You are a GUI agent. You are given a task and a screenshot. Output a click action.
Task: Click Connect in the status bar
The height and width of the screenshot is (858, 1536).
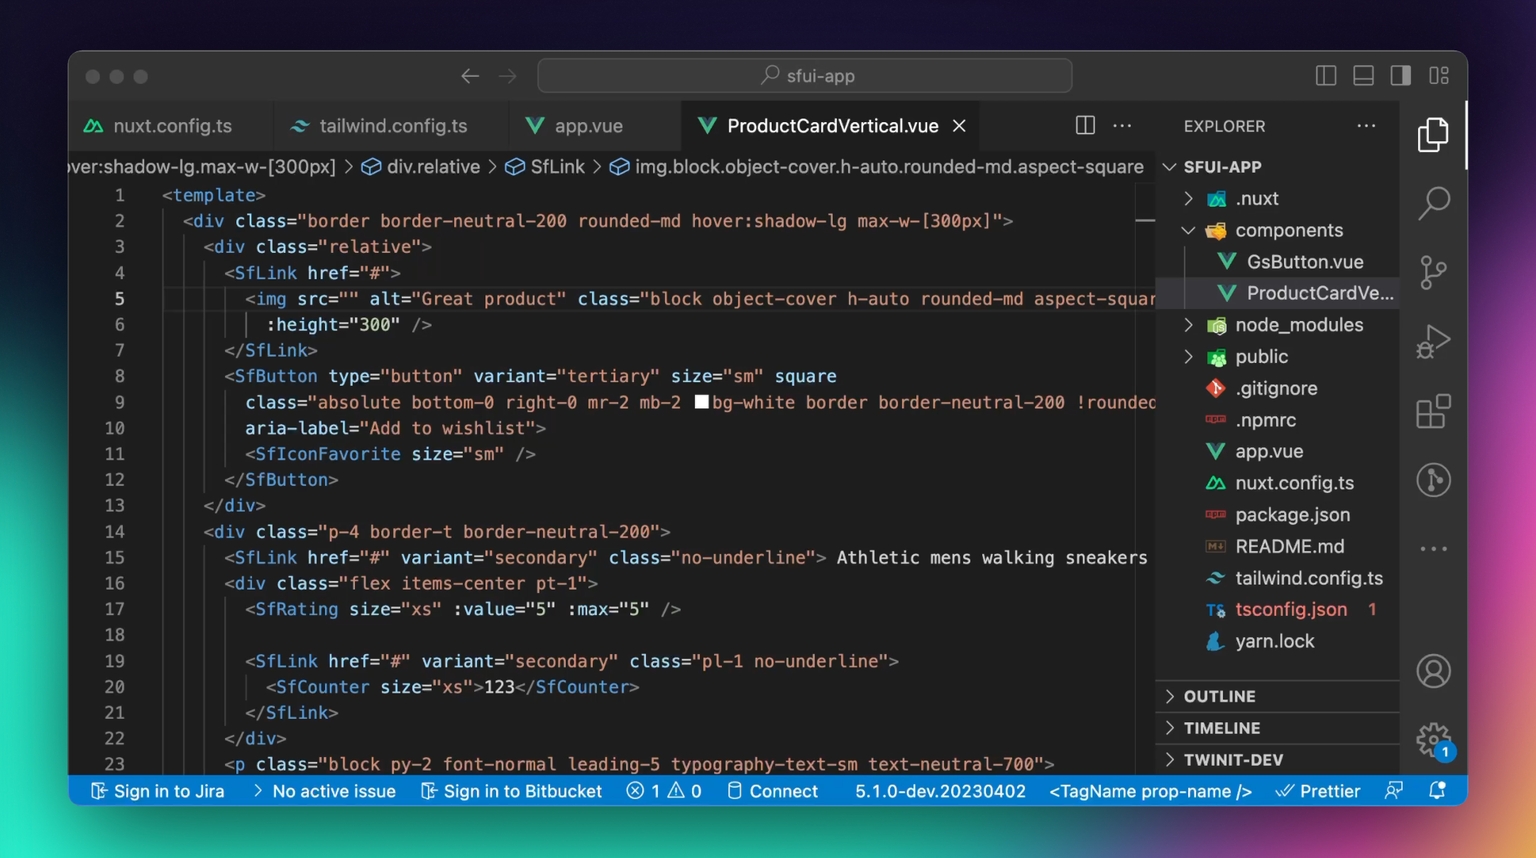click(772, 791)
